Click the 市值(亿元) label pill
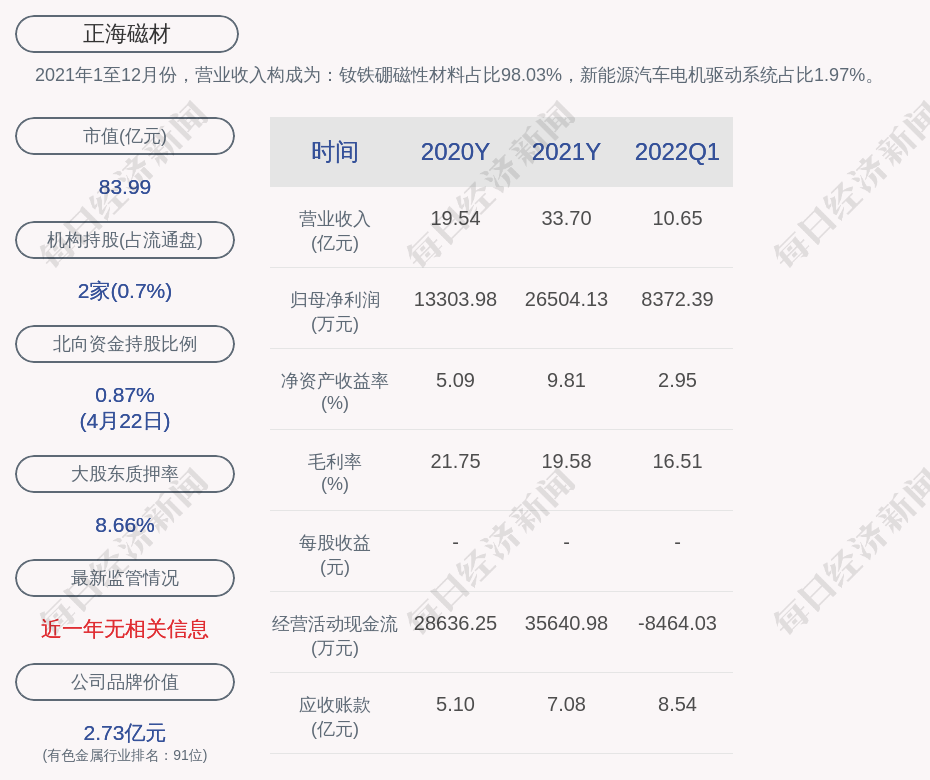Screen dimensions: 930x780 (x=125, y=136)
